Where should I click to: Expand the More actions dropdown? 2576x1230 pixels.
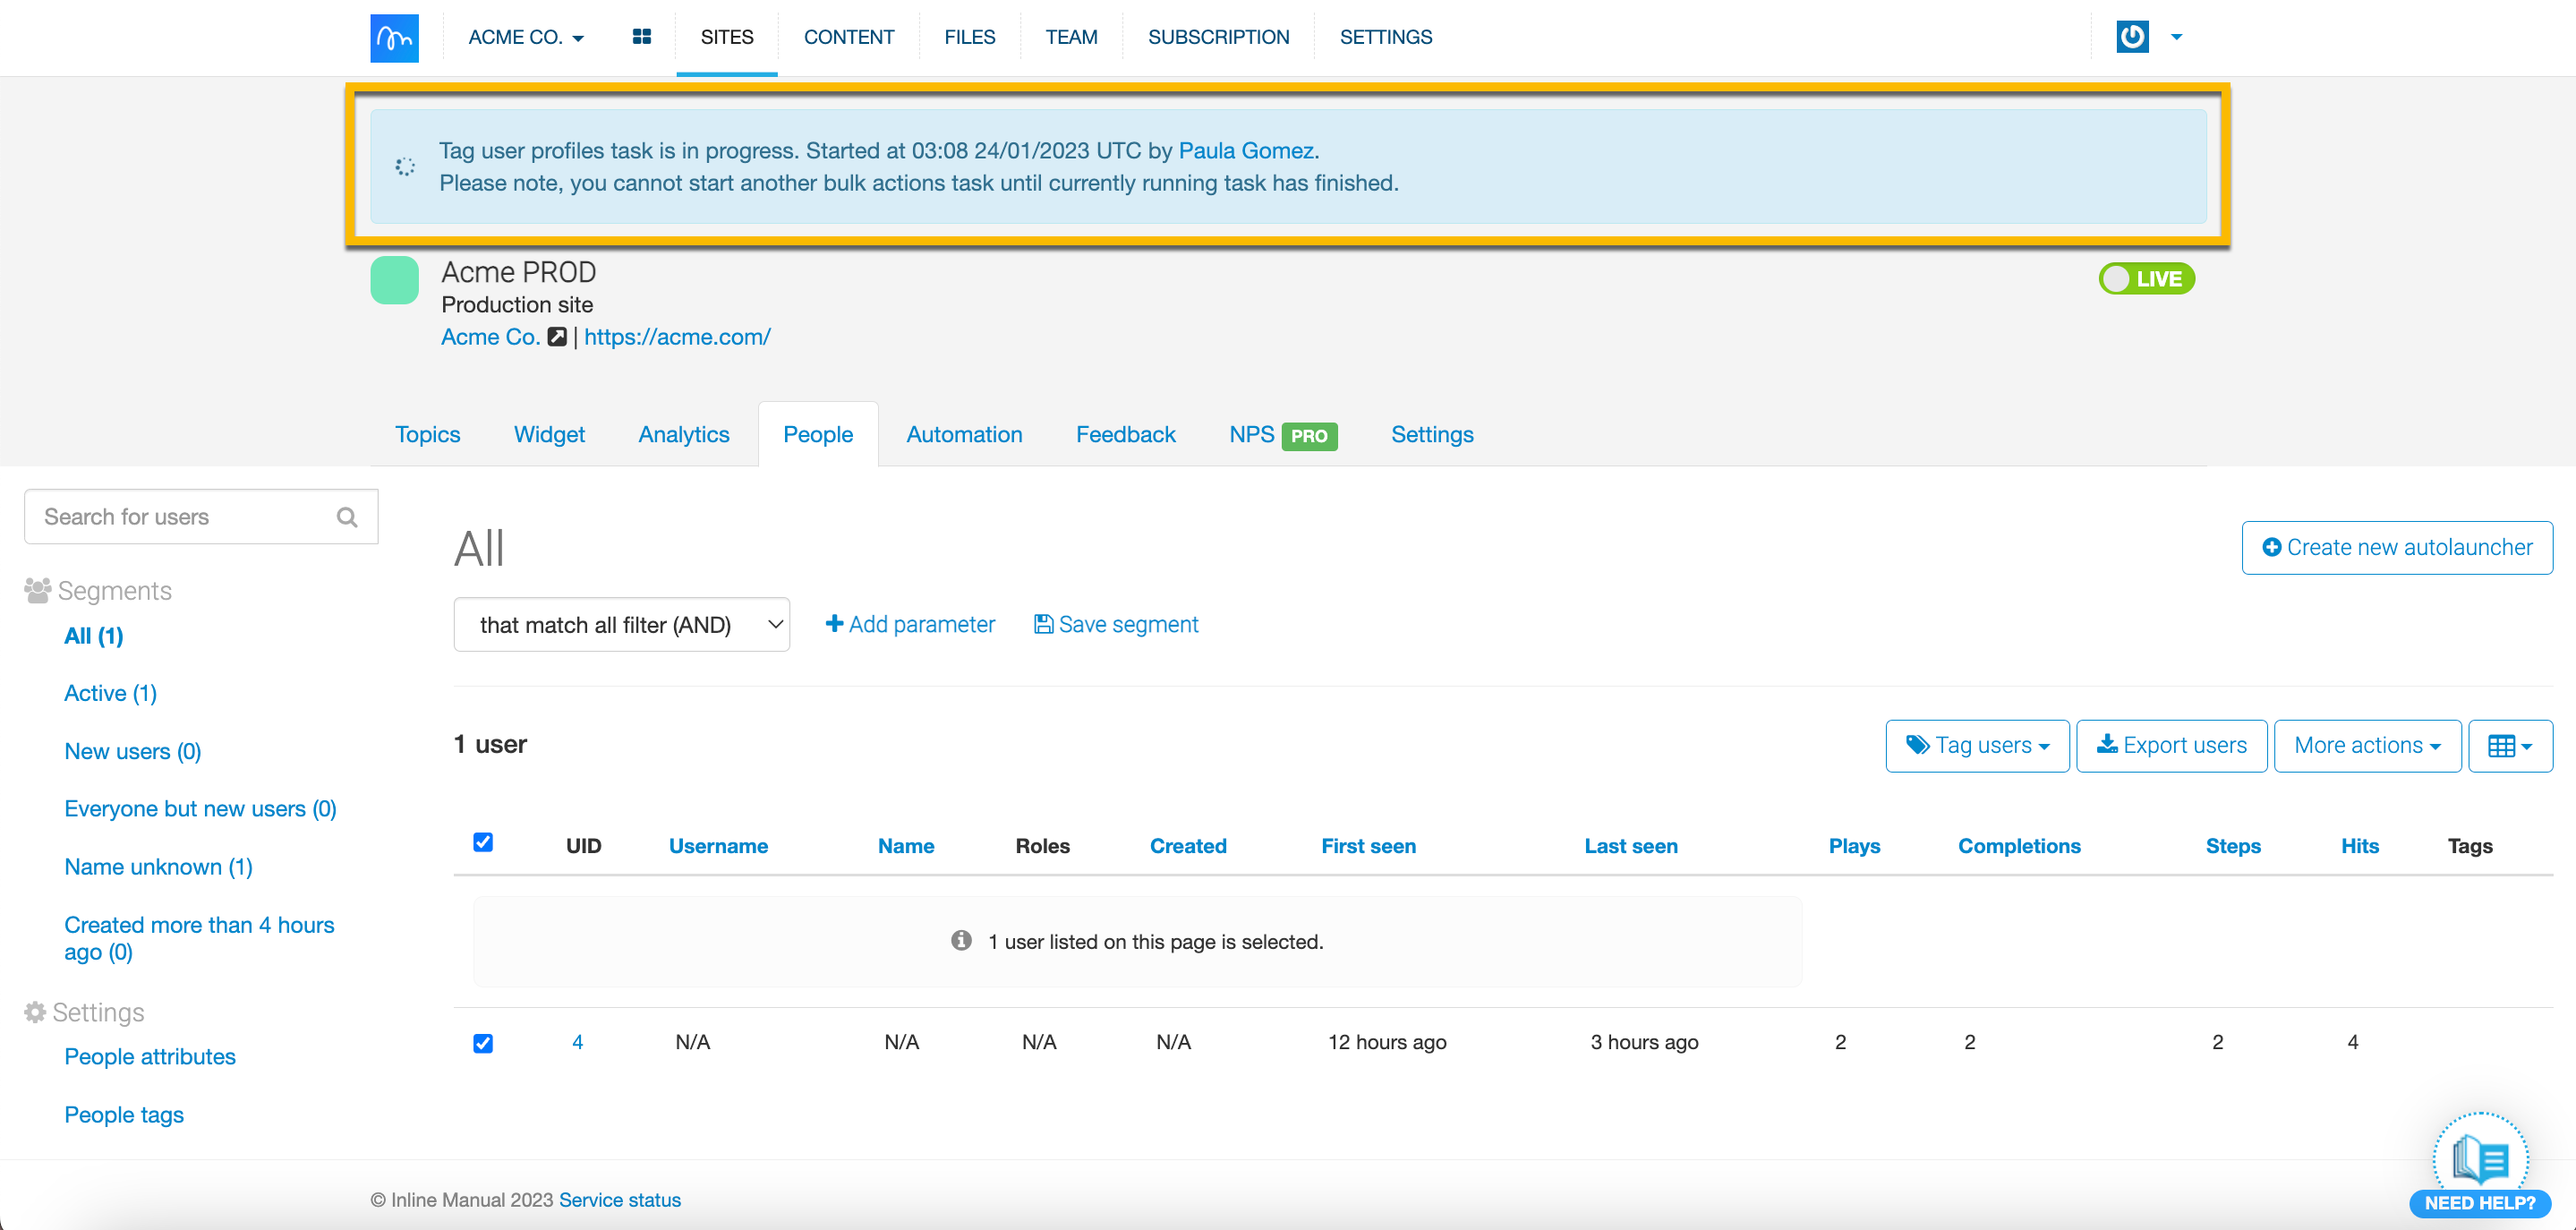tap(2367, 746)
